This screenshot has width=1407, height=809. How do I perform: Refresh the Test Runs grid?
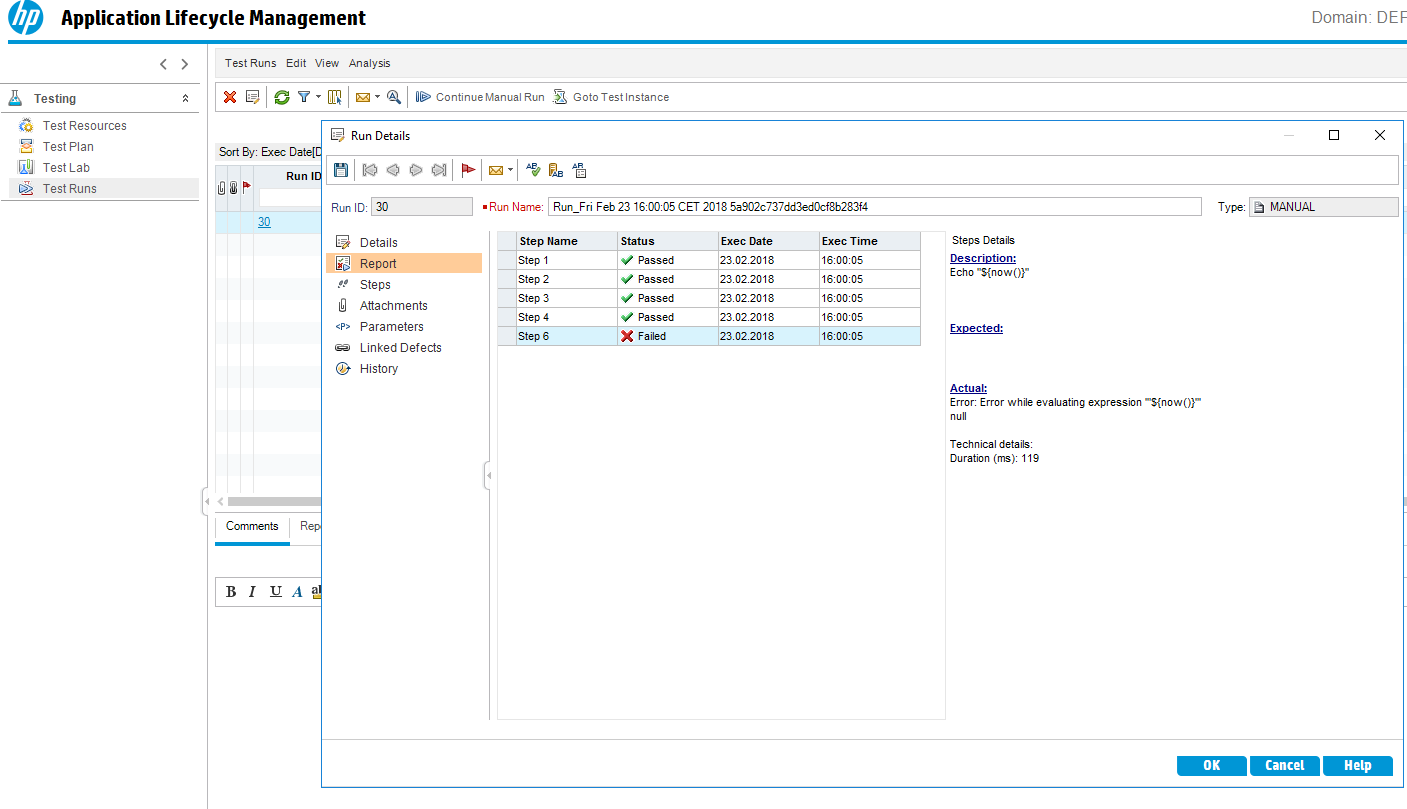pos(282,97)
